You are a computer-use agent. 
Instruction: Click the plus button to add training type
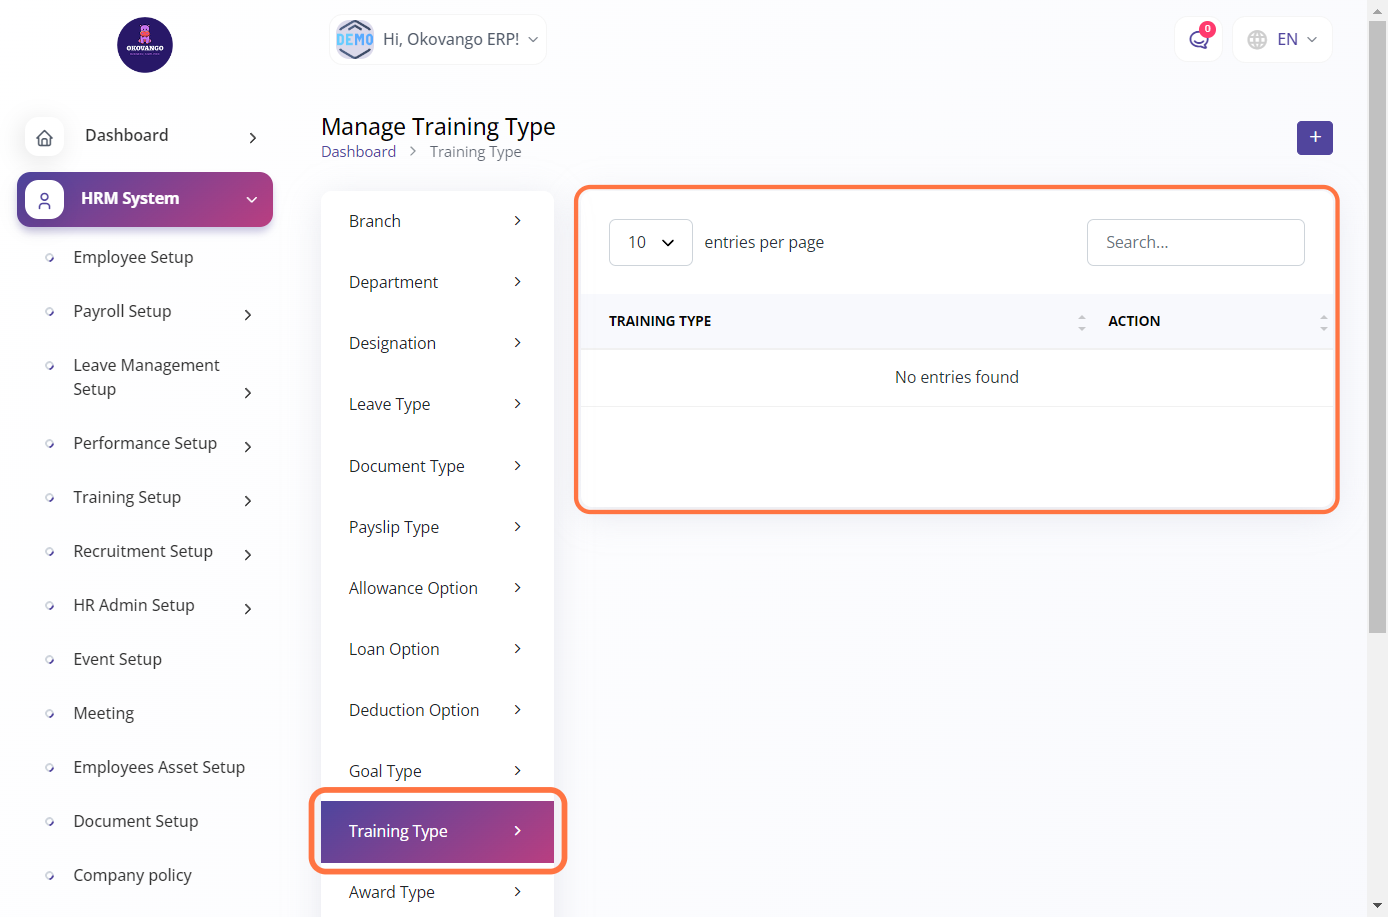1314,138
